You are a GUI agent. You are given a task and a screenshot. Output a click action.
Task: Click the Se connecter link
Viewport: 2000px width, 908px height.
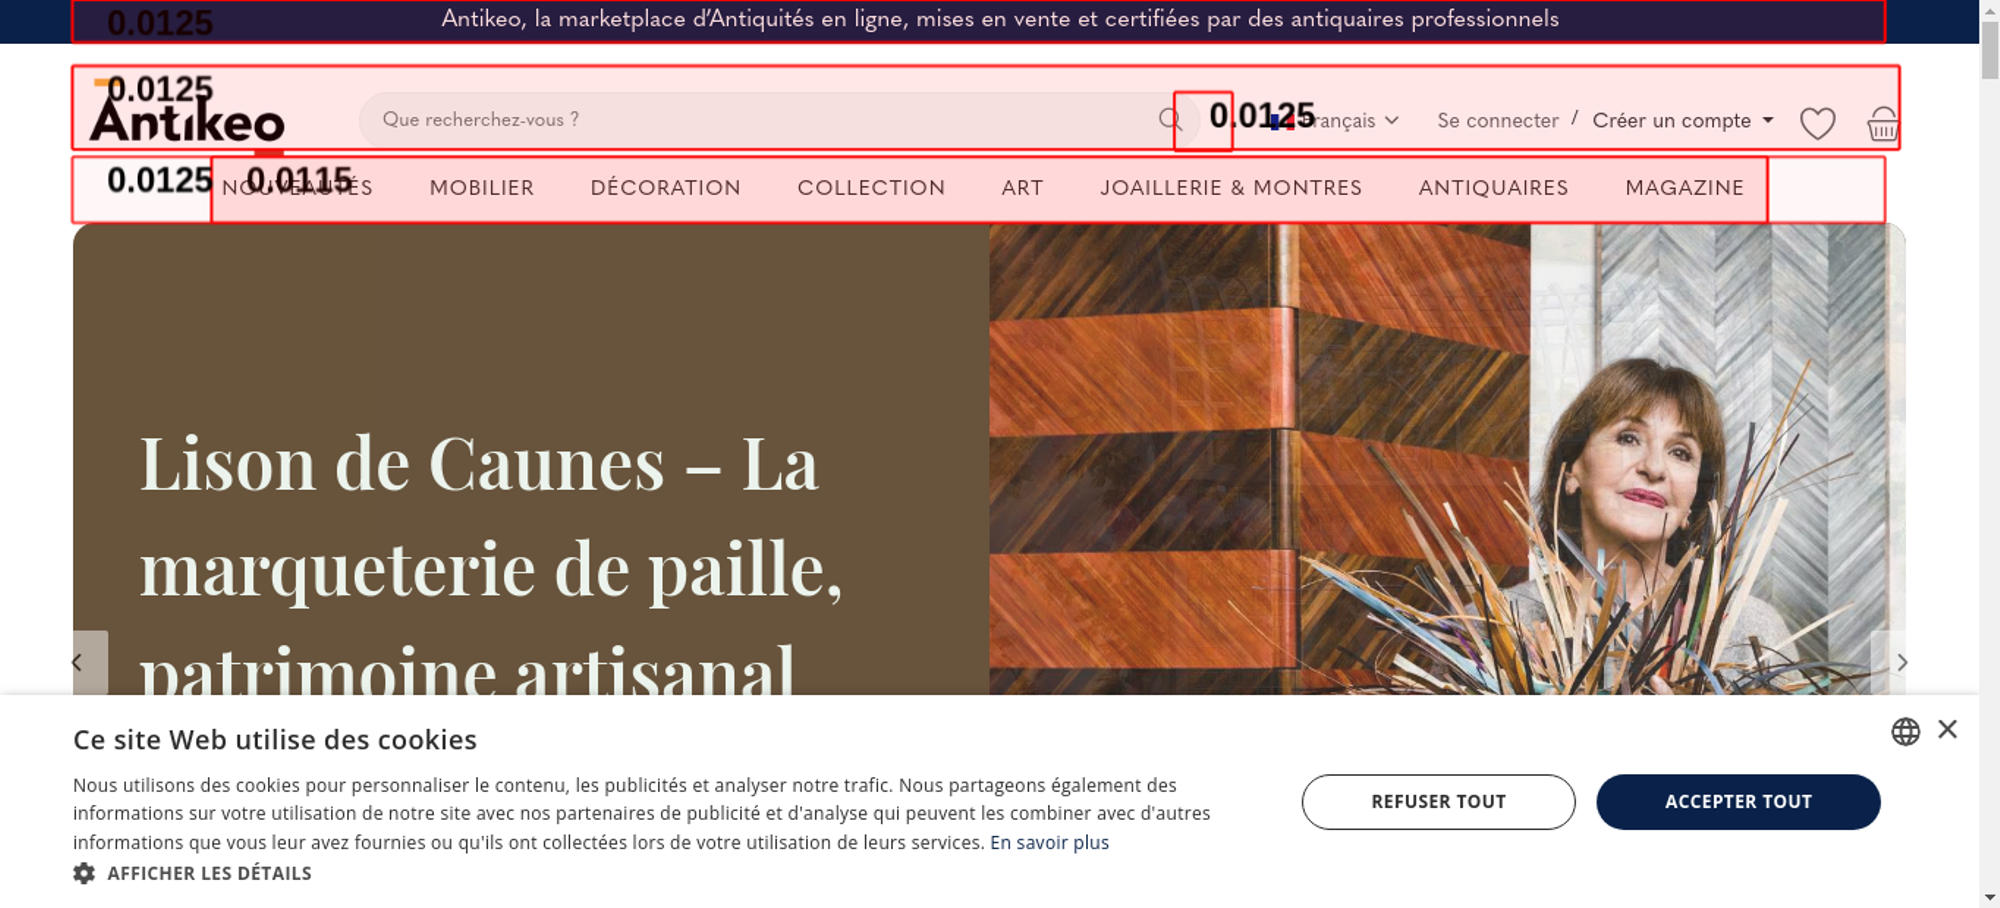pyautogui.click(x=1497, y=121)
